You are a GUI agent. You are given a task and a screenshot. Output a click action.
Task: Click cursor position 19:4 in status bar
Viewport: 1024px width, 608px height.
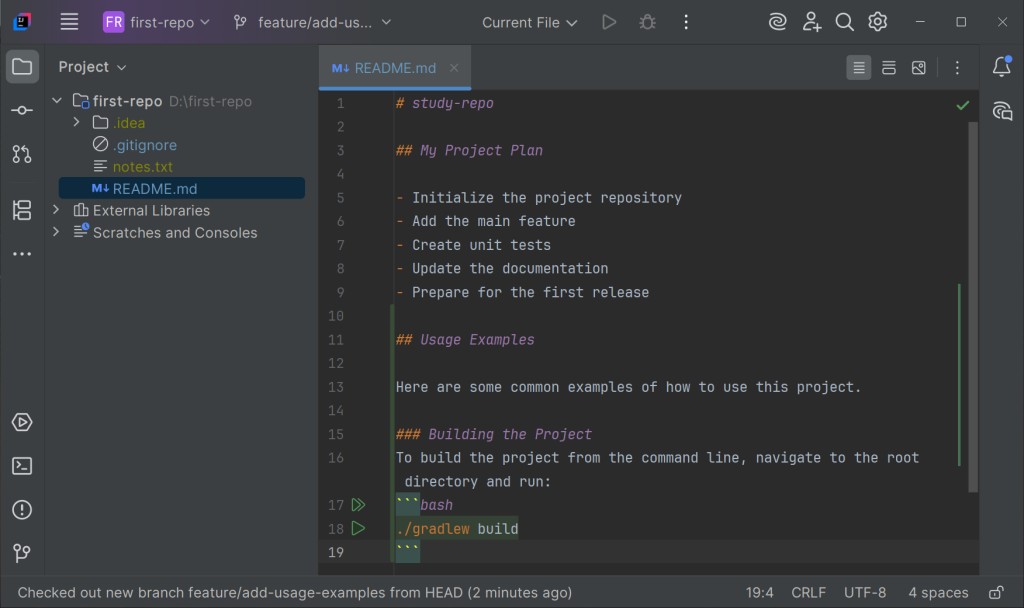(x=760, y=592)
